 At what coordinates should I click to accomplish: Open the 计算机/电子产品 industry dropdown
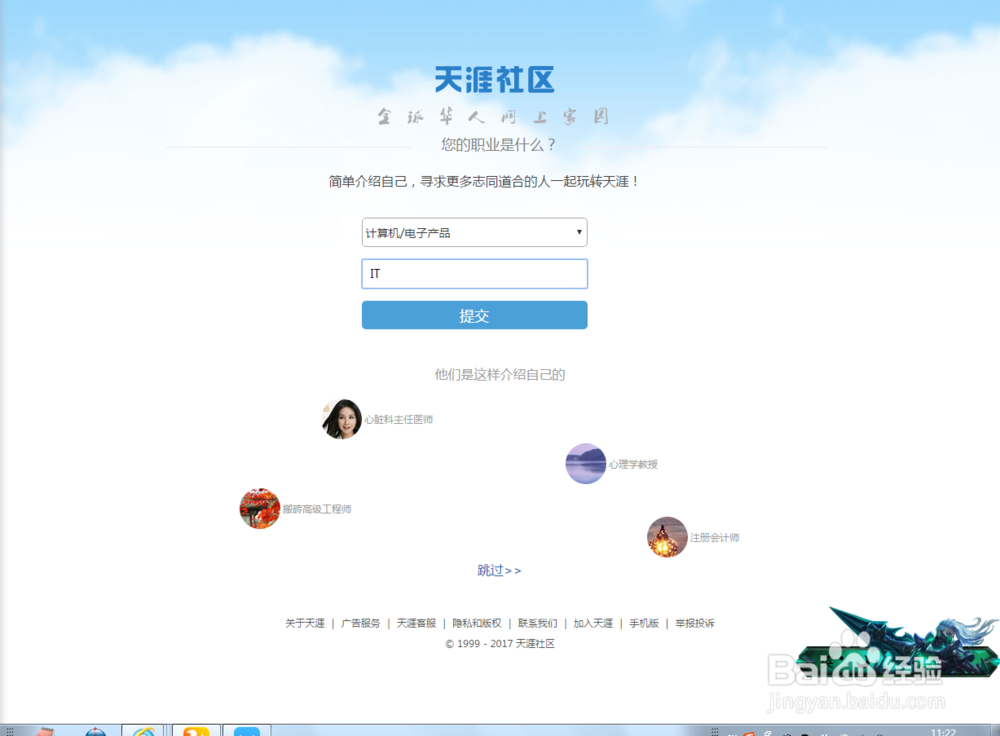[474, 233]
